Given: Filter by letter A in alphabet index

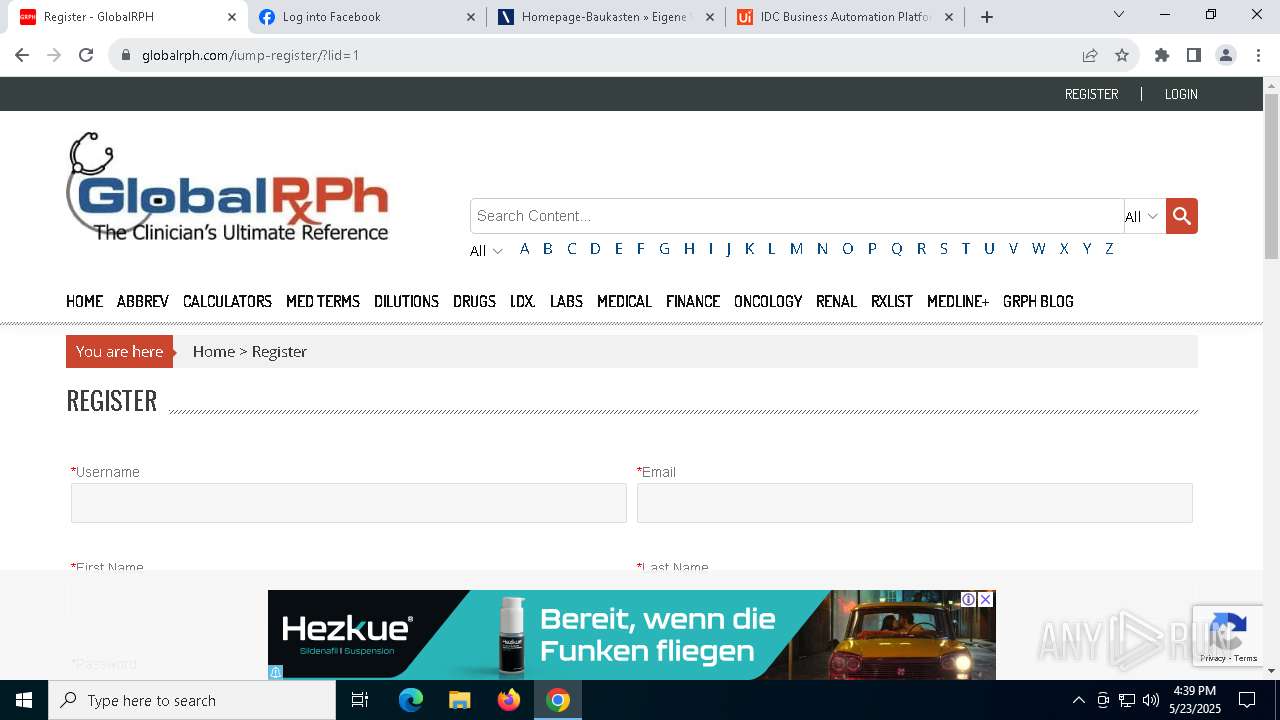Looking at the screenshot, I should point(524,249).
